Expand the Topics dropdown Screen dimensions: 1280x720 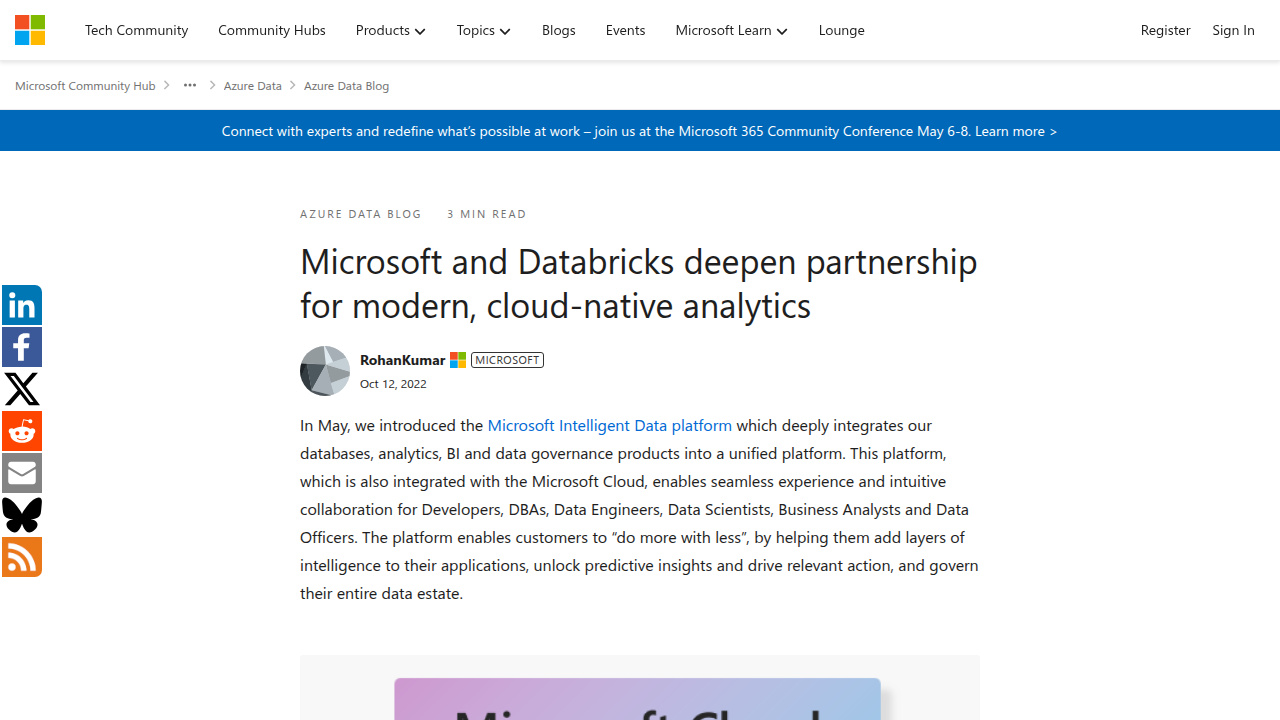[483, 30]
